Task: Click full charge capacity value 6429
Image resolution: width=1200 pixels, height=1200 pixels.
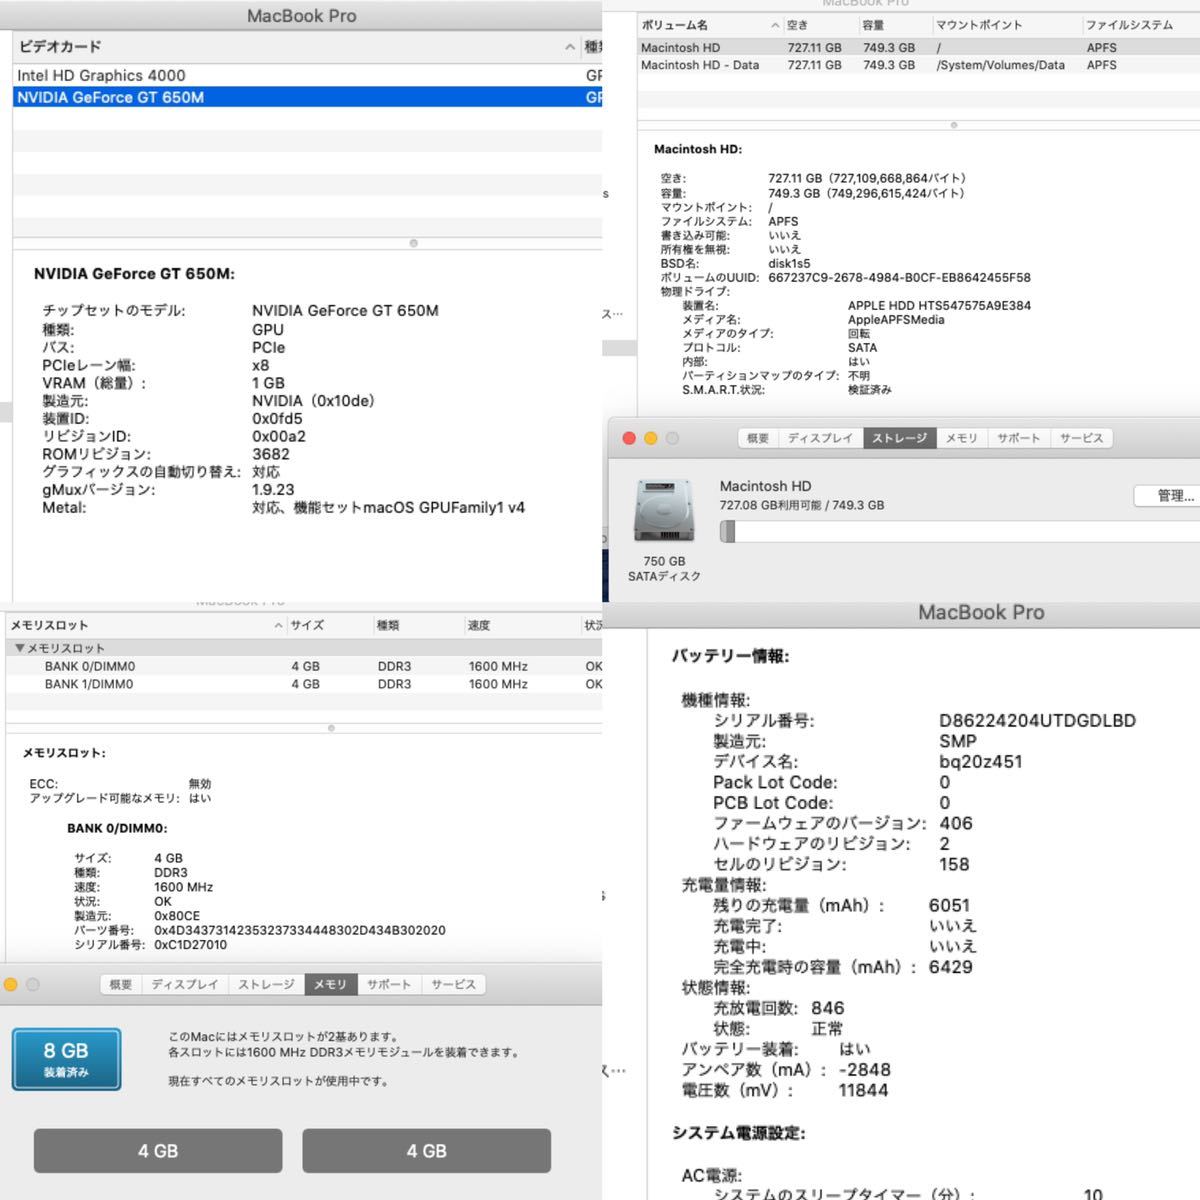Action: pyautogui.click(x=950, y=967)
